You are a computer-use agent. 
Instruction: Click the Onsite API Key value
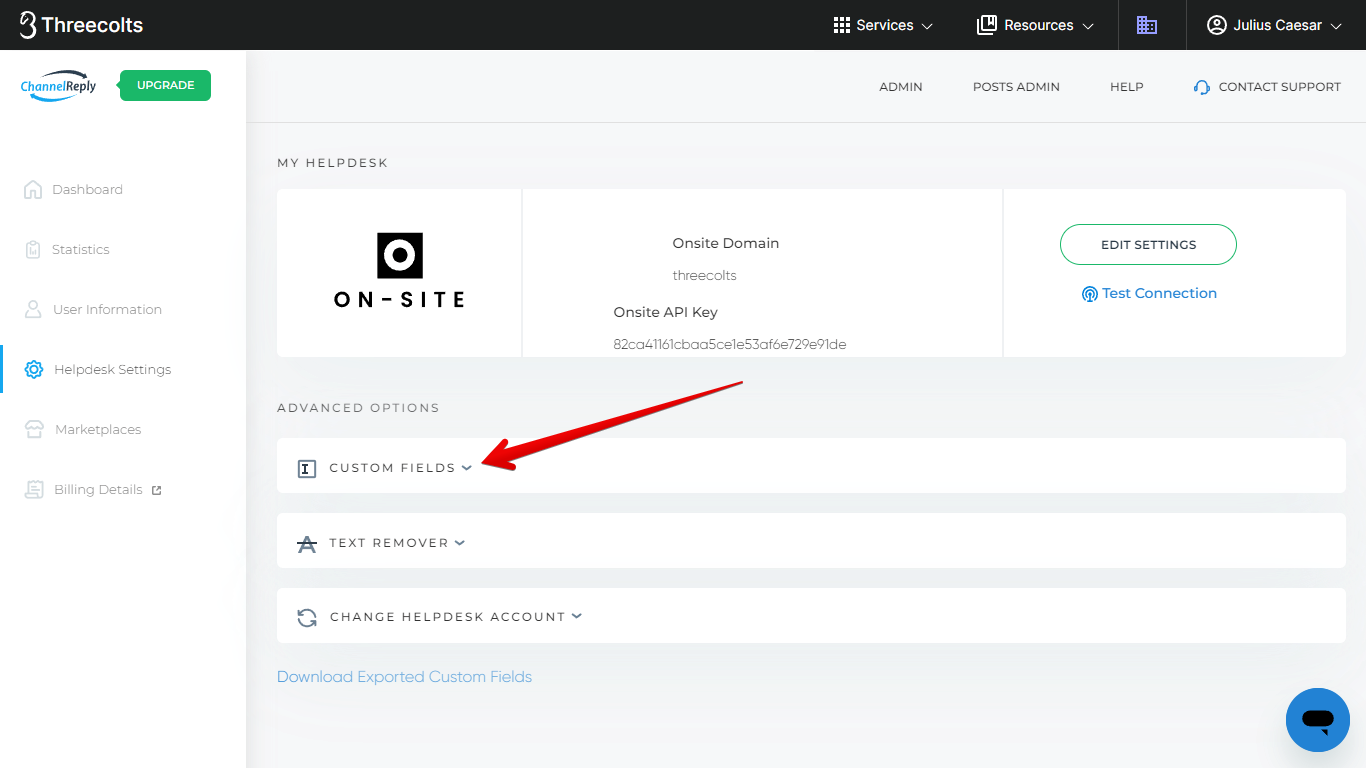[730, 344]
